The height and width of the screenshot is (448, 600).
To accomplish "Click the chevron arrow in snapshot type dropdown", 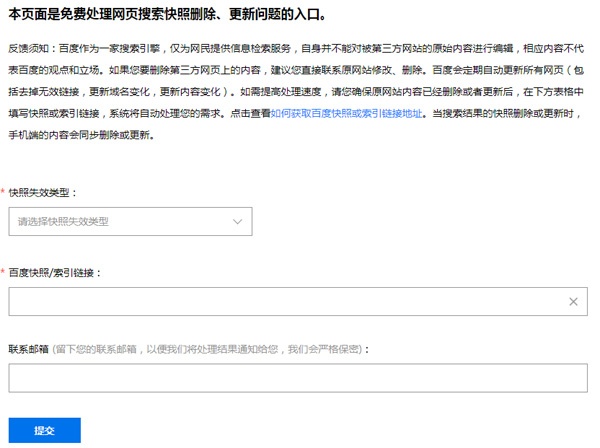I will tap(237, 222).
